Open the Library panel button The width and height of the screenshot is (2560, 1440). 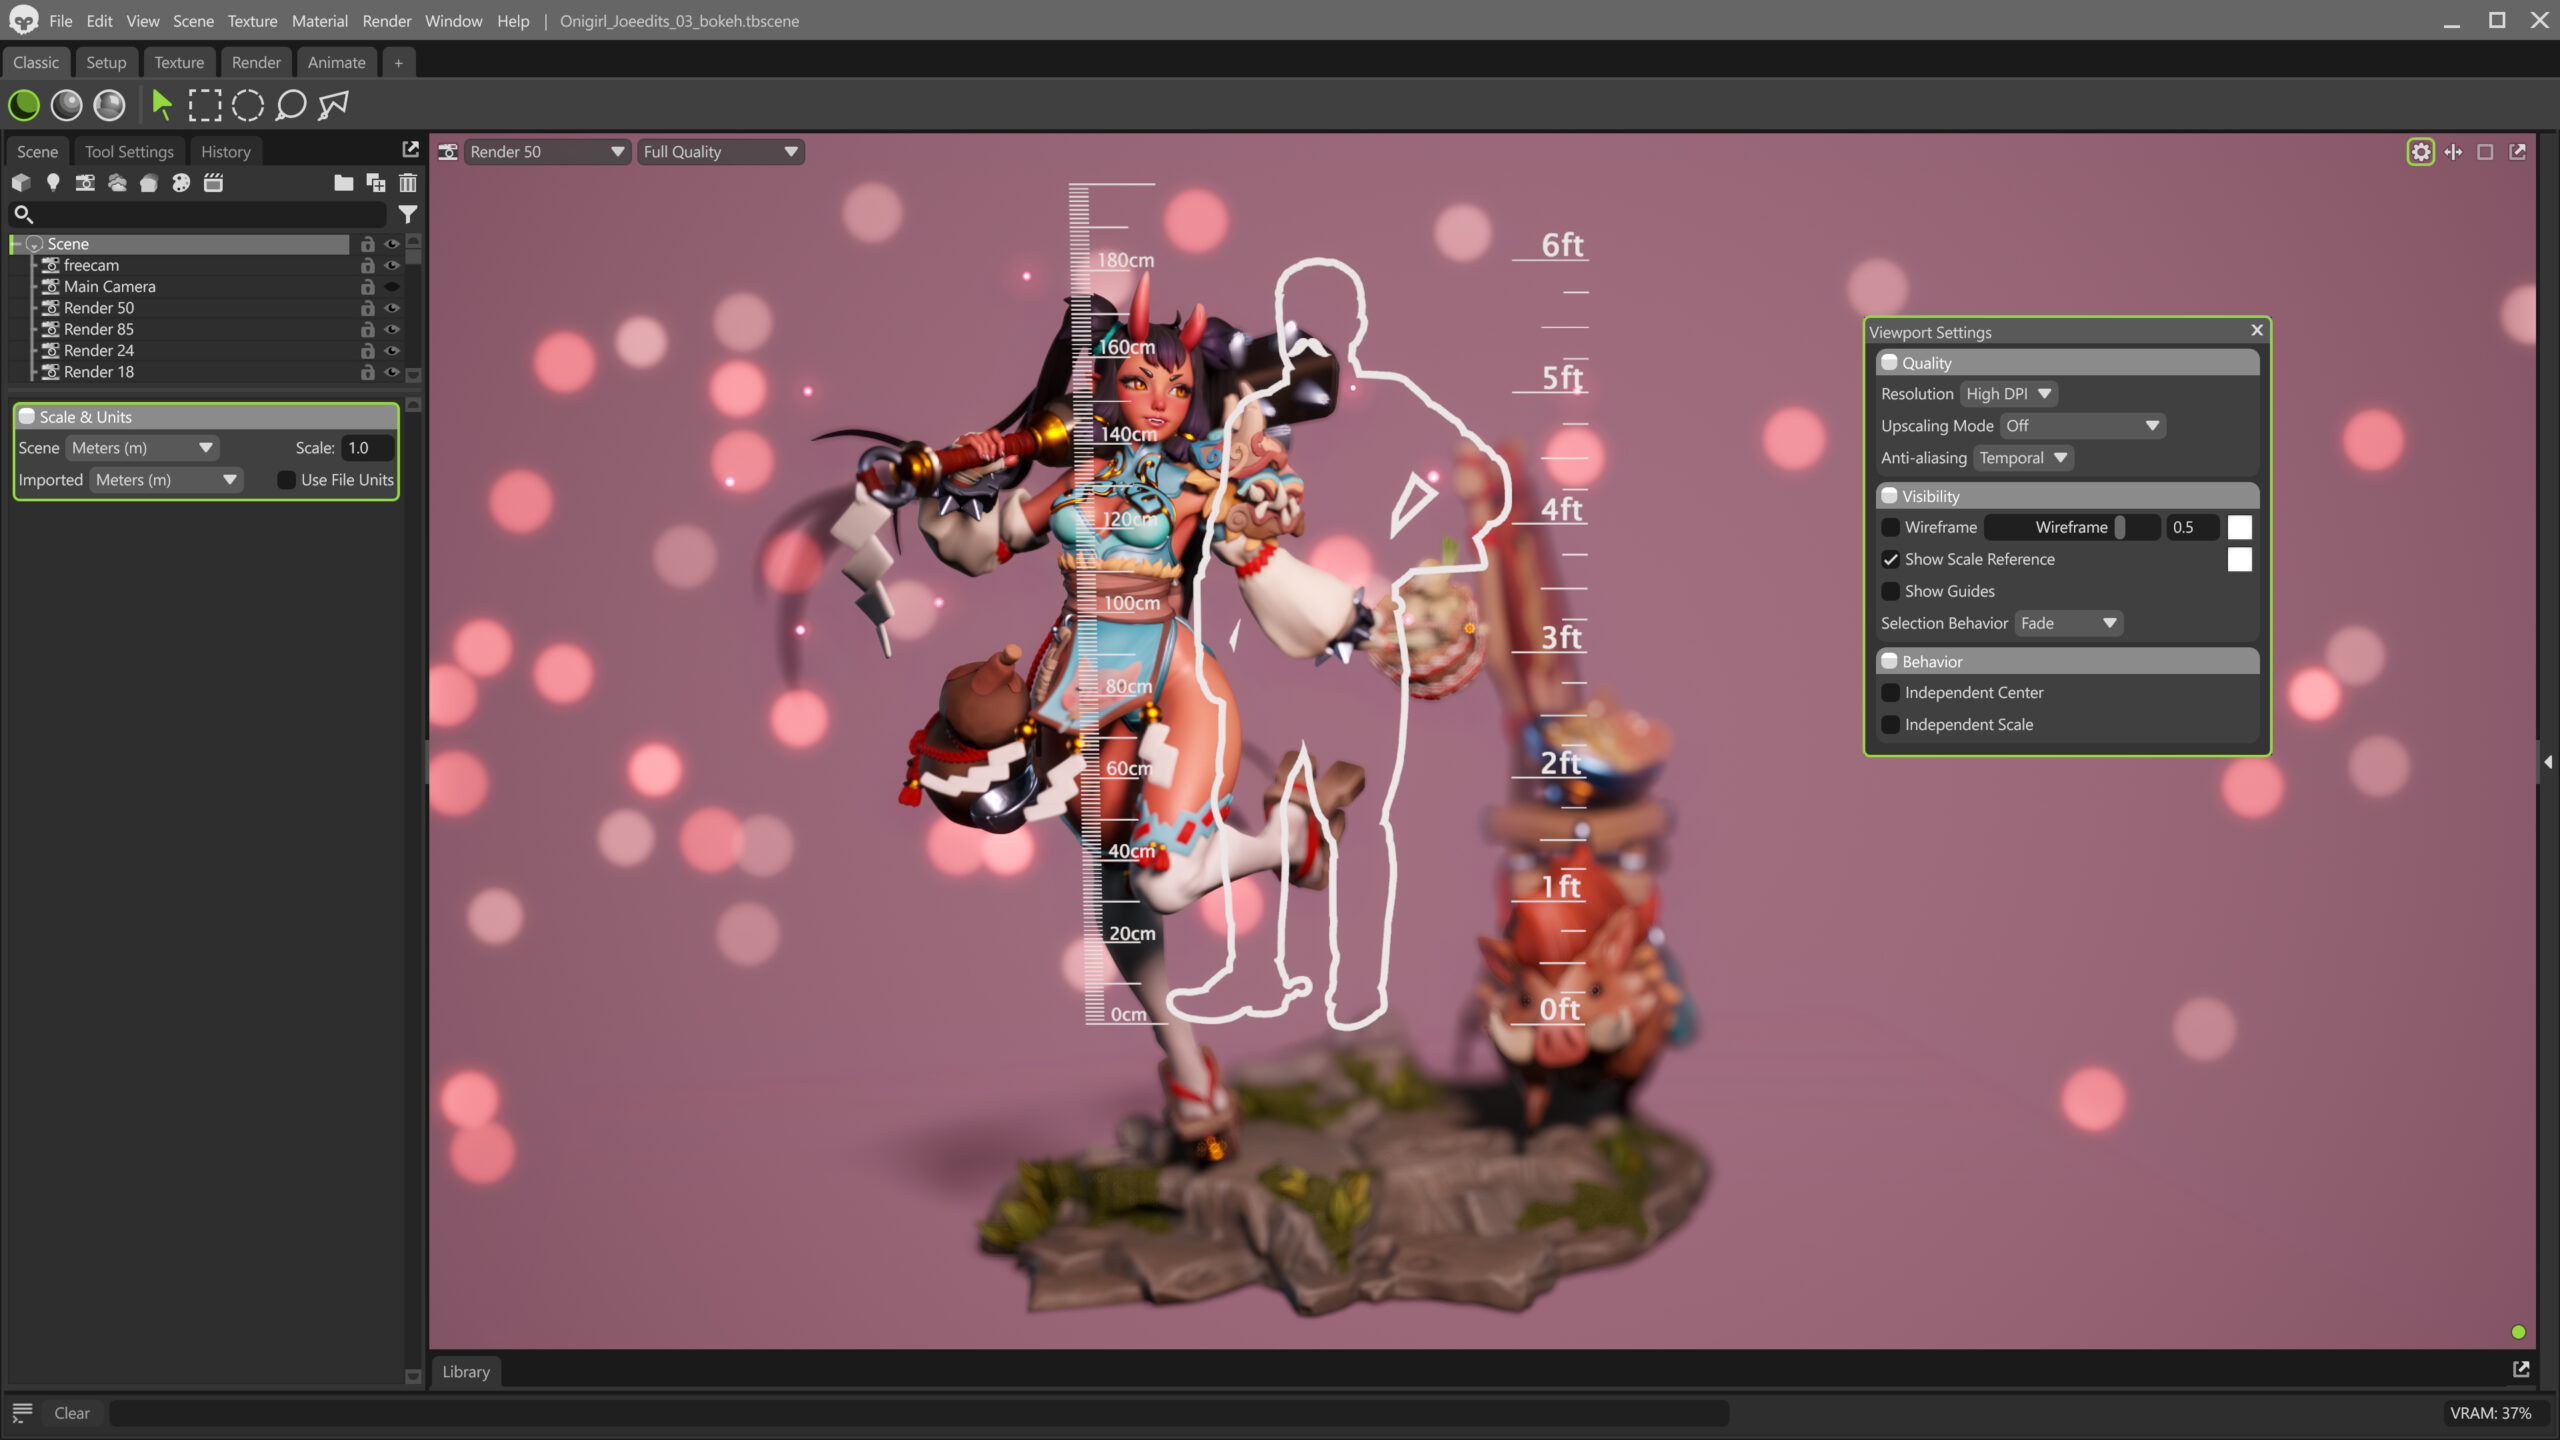coord(466,1372)
